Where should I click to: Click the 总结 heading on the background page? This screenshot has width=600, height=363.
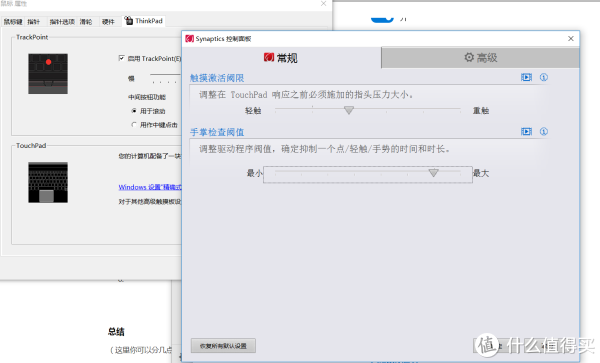pos(116,332)
